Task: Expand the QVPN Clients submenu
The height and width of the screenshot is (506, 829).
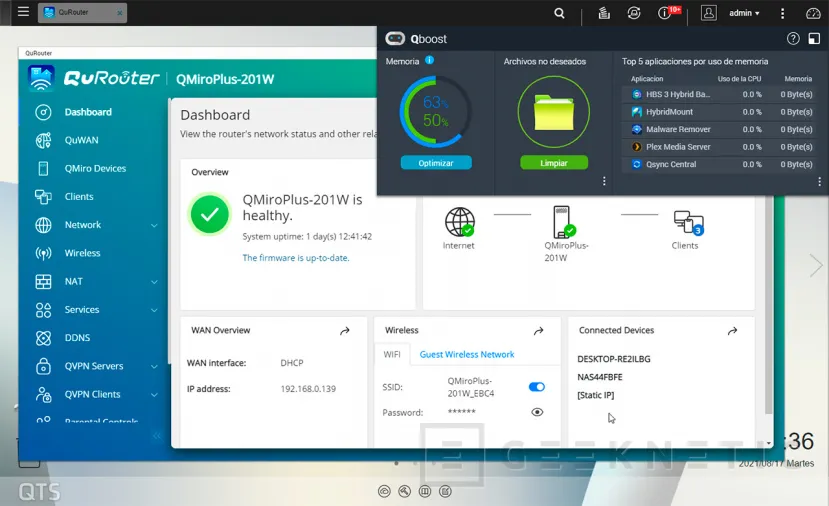Action: (x=154, y=394)
